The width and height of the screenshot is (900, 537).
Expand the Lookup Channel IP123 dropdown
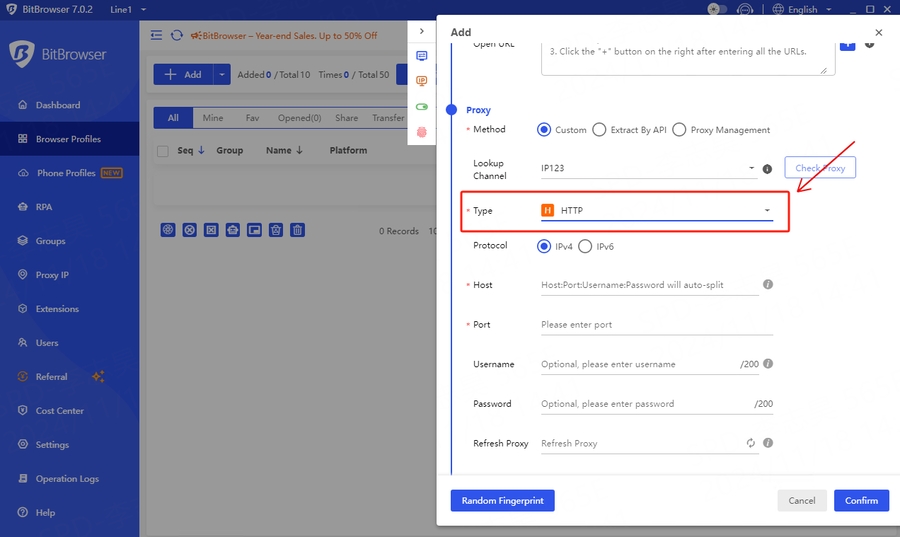click(648, 169)
